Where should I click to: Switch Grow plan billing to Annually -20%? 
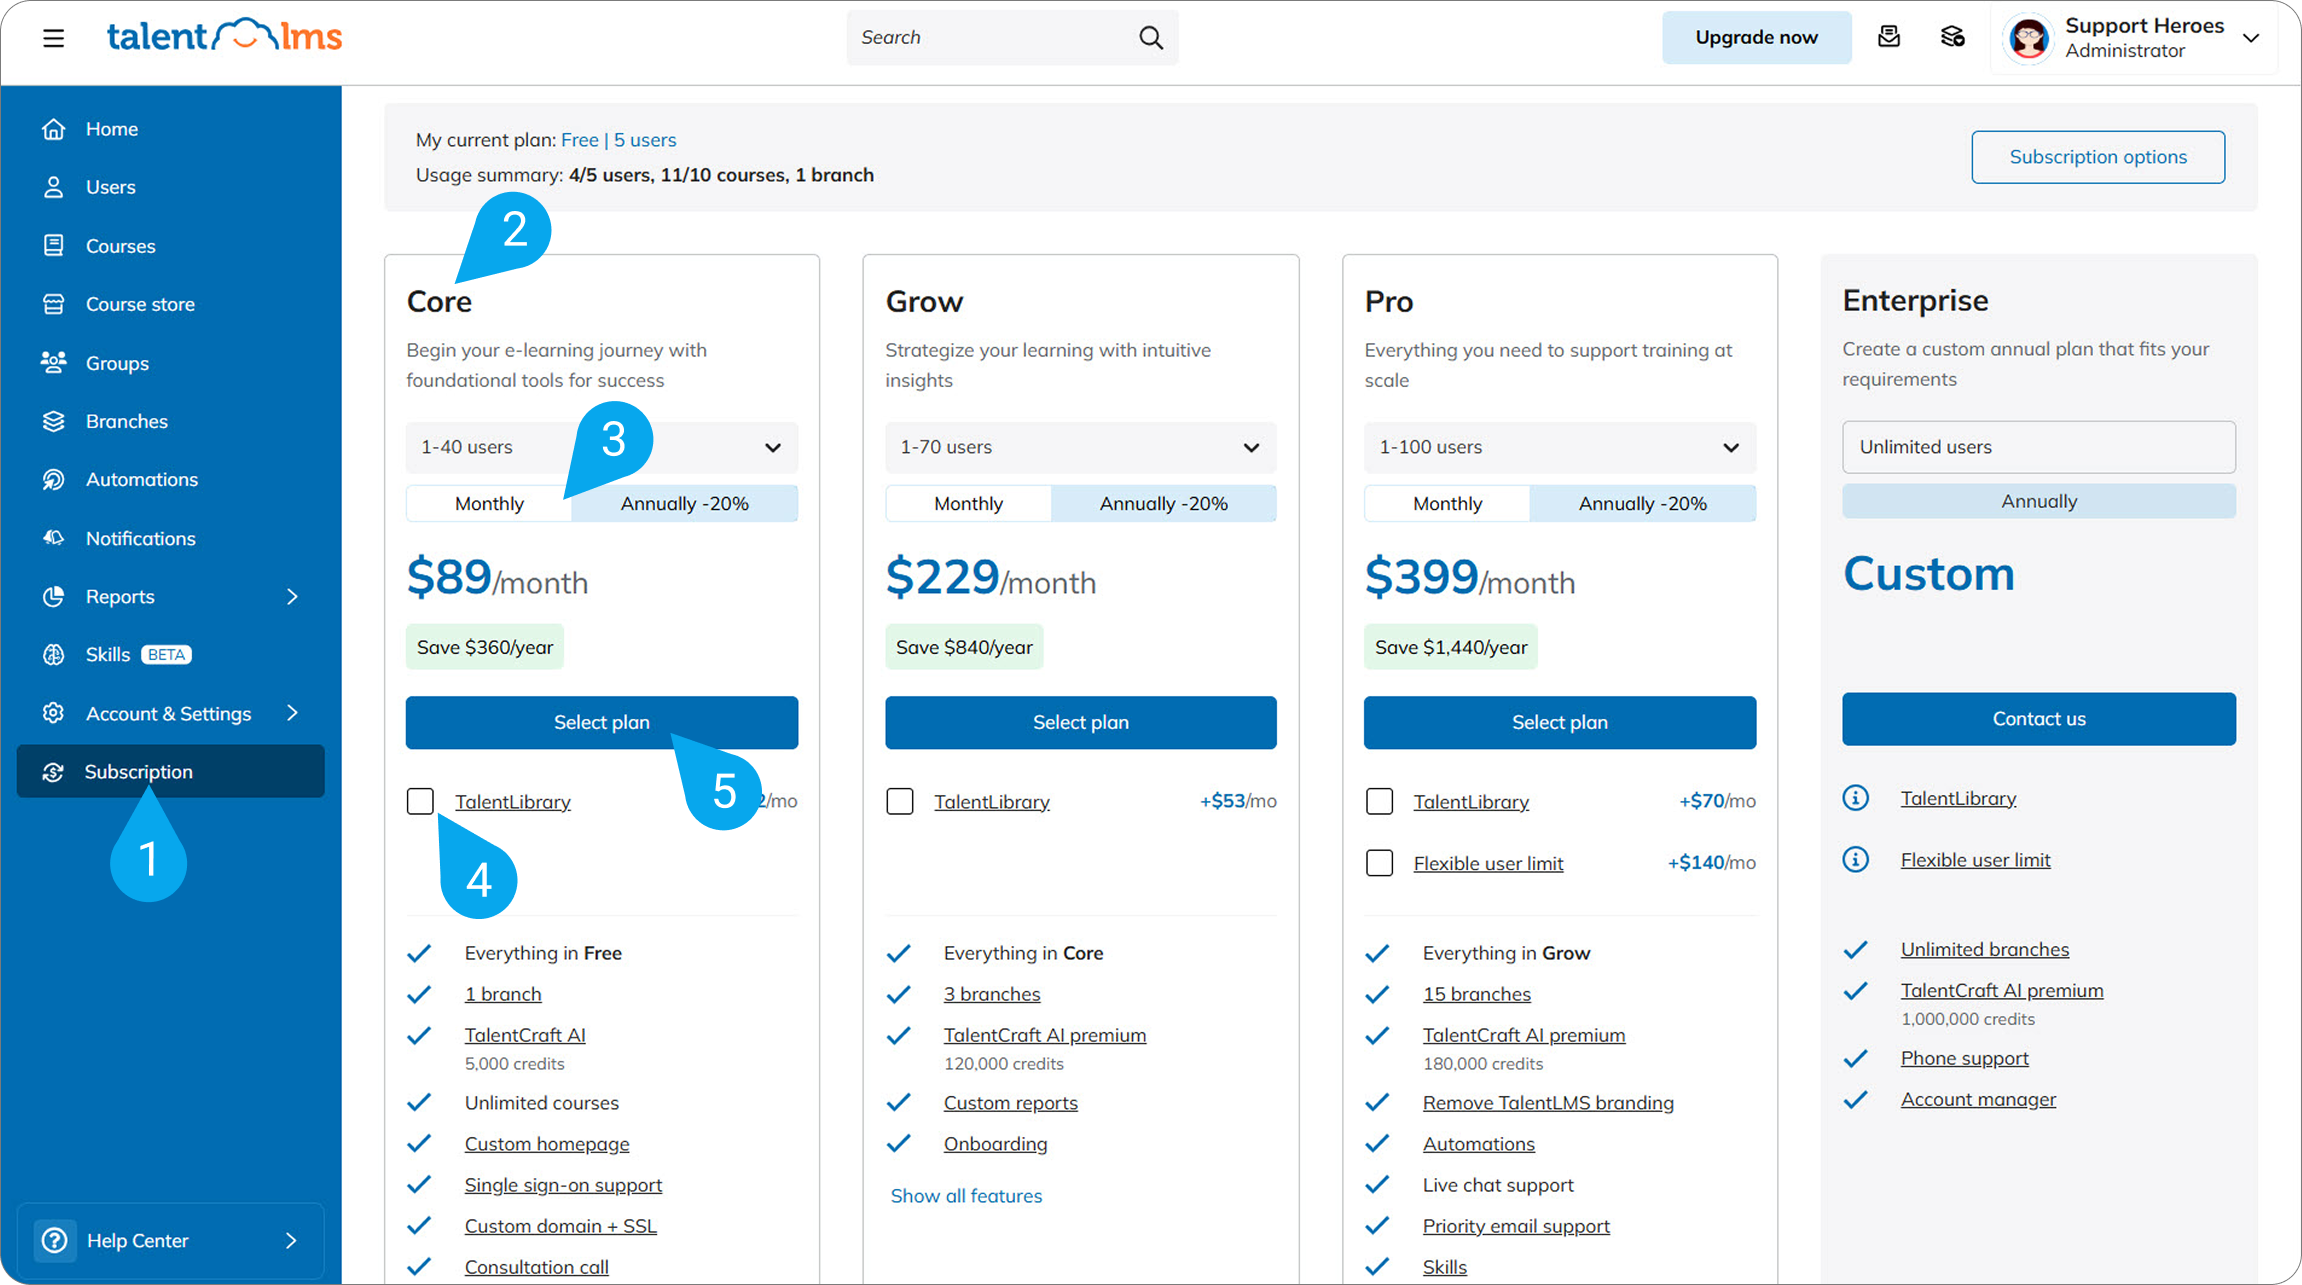pyautogui.click(x=1164, y=503)
